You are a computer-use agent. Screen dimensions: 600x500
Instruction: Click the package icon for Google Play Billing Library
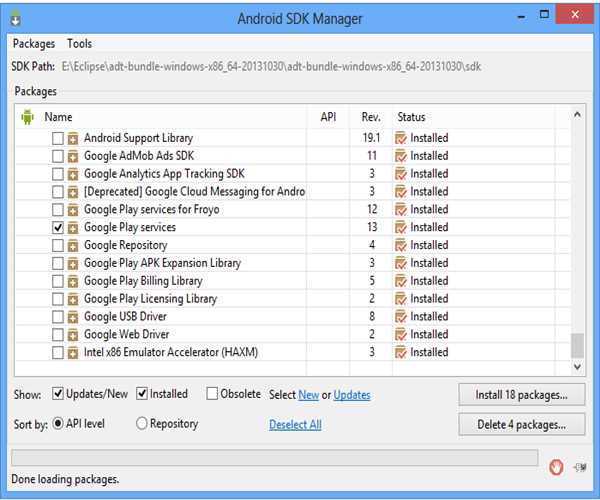[x=73, y=281]
